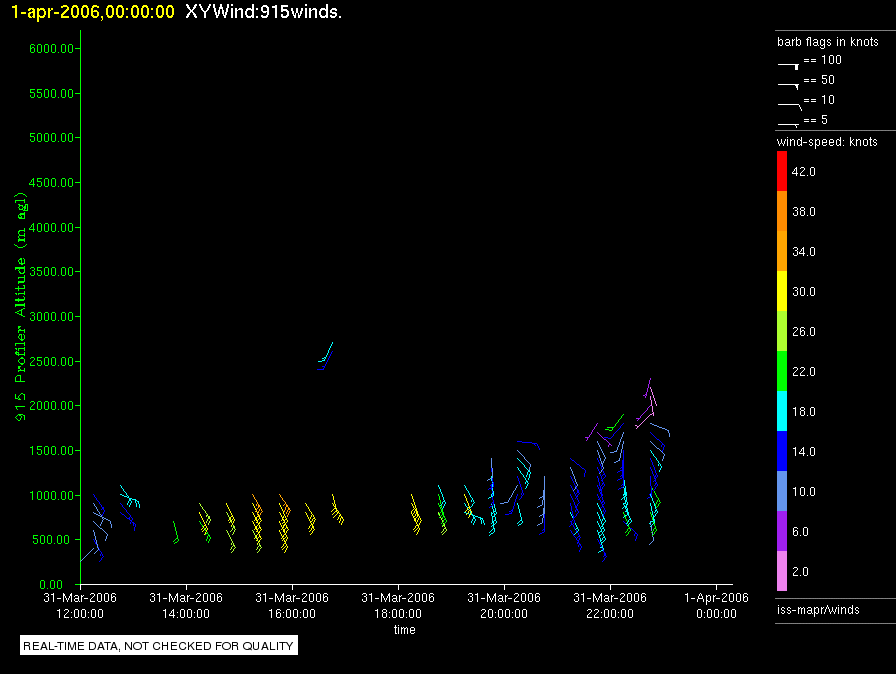Click the 1500.00 altitude tick label
The image size is (896, 674).
coord(52,451)
